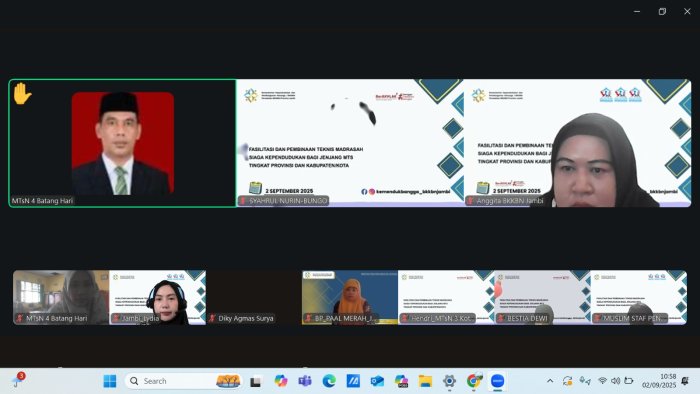Open Microsoft Edge from the taskbar
700x394 pixels.
point(329,381)
